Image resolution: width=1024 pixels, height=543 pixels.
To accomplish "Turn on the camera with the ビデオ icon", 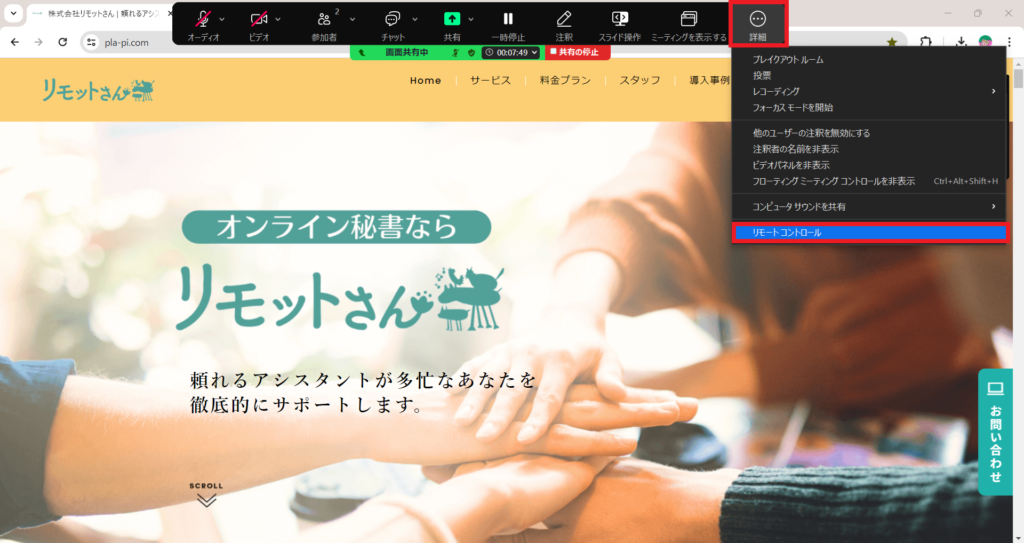I will [x=259, y=19].
